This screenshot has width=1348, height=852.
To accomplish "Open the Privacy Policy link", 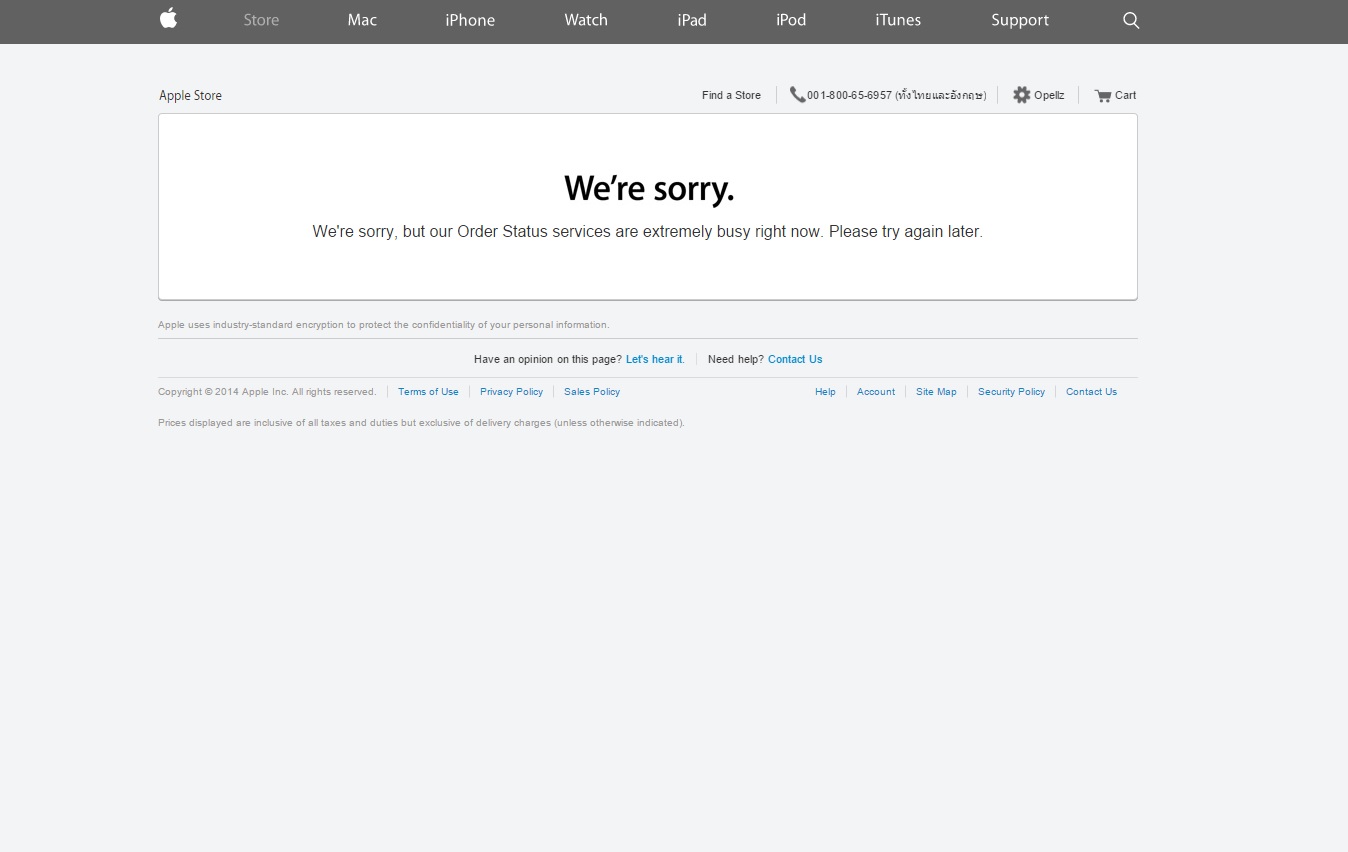I will point(511,392).
